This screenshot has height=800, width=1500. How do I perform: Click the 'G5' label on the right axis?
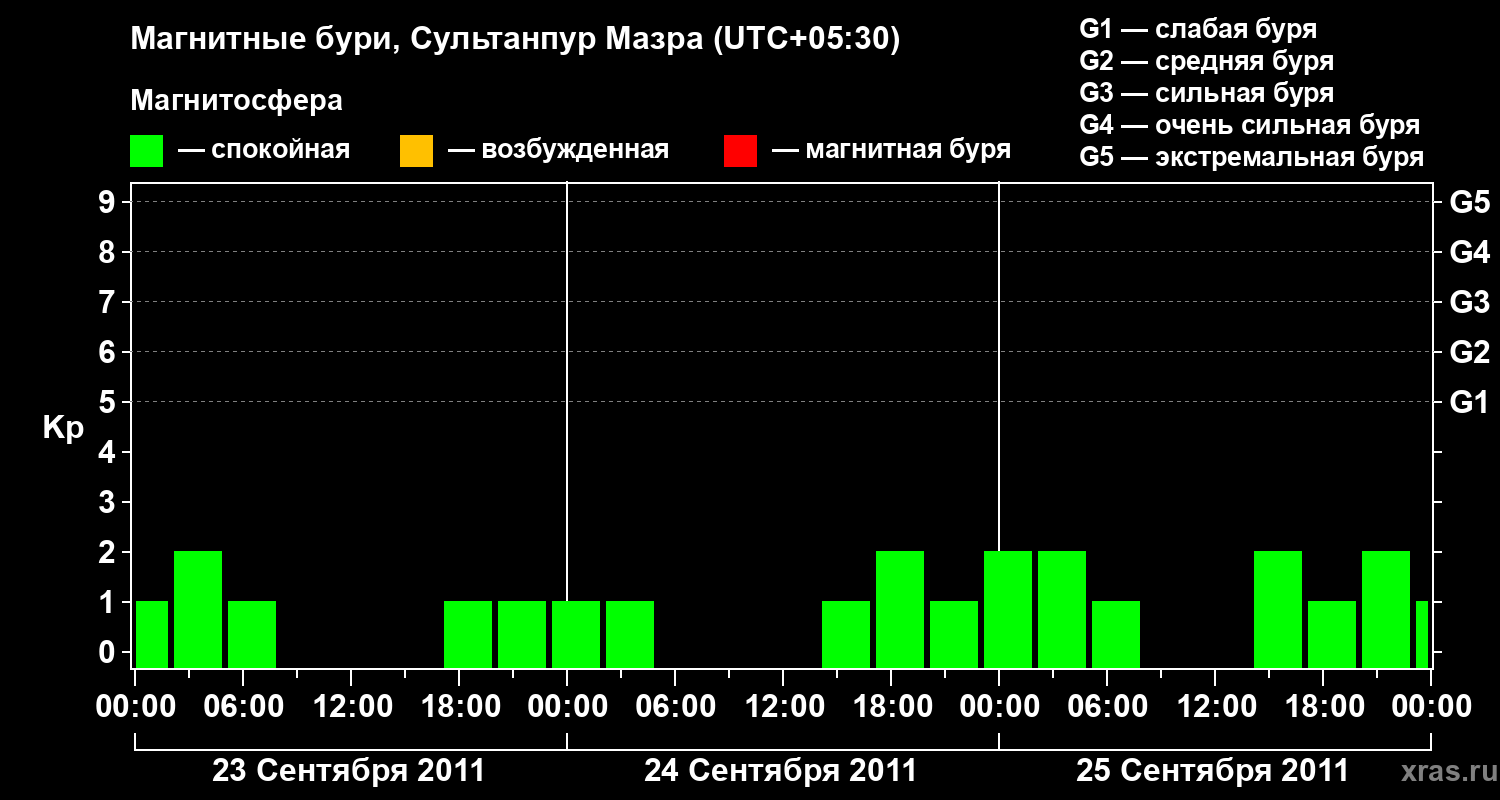coord(1469,203)
